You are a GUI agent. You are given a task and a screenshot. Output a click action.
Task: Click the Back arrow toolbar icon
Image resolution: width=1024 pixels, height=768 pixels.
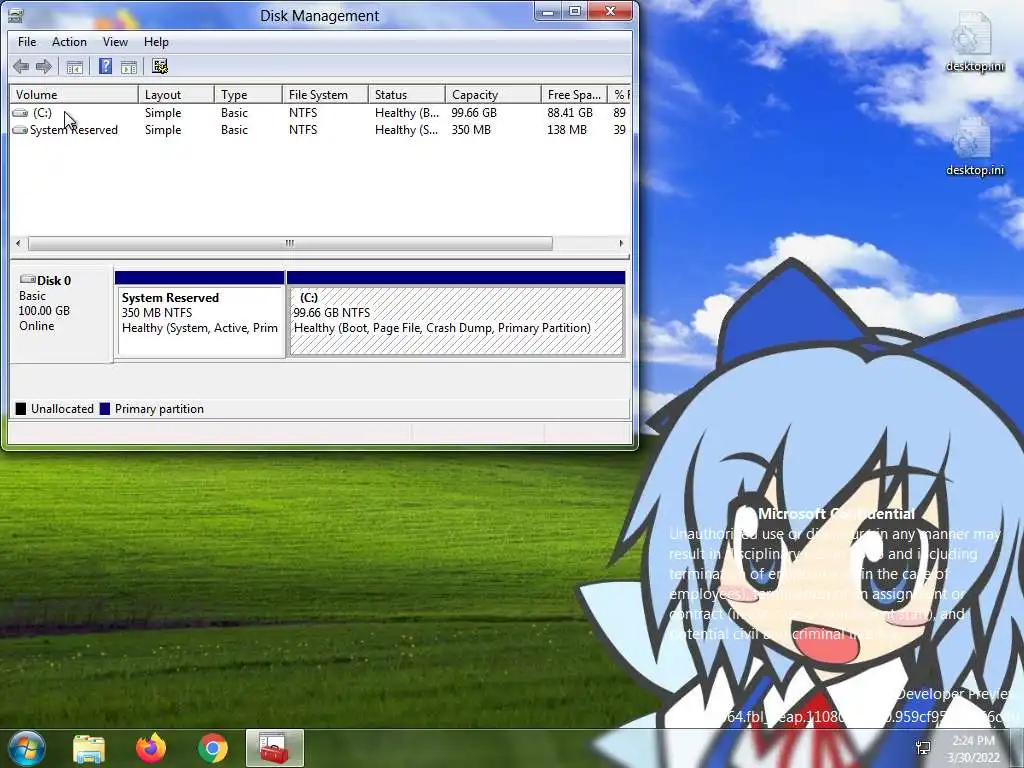[21, 66]
